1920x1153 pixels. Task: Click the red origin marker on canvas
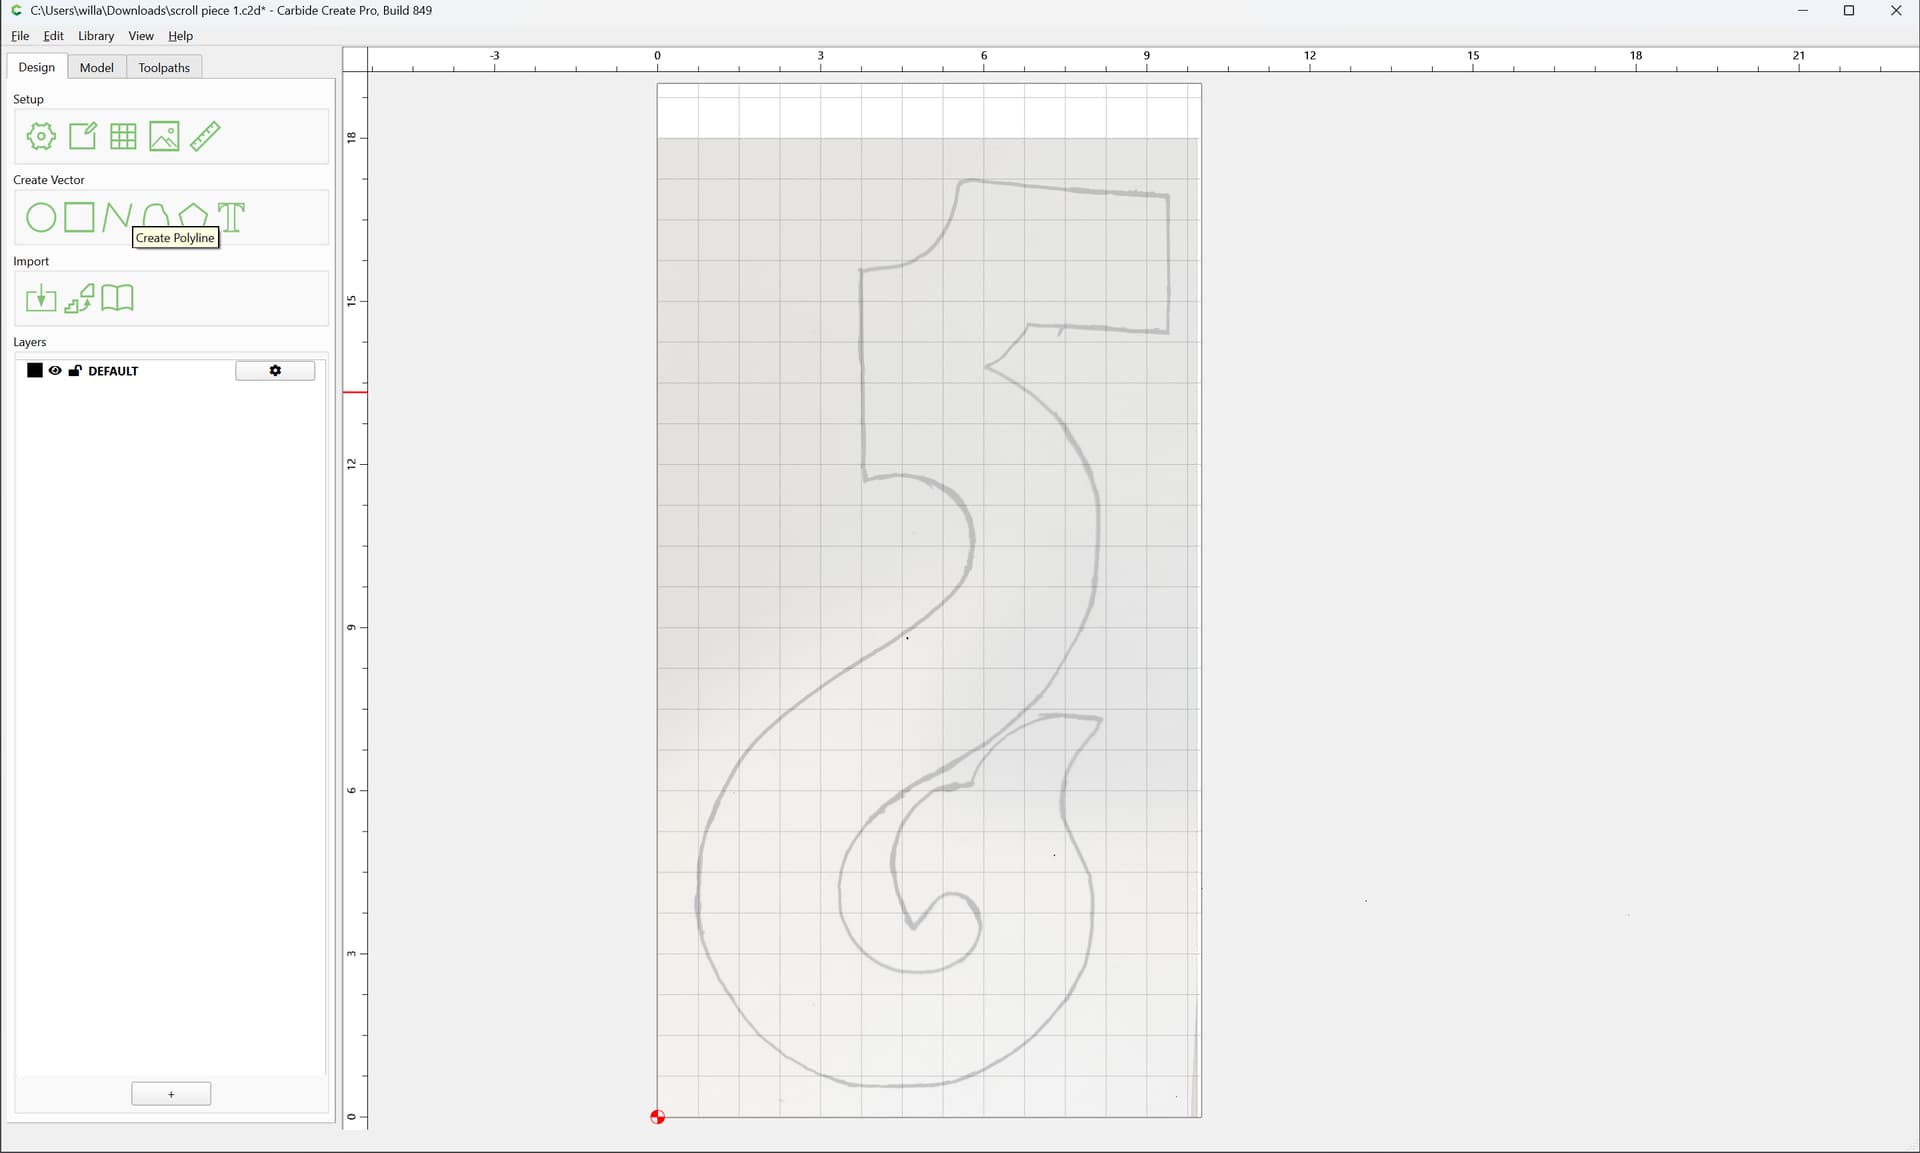coord(658,1117)
